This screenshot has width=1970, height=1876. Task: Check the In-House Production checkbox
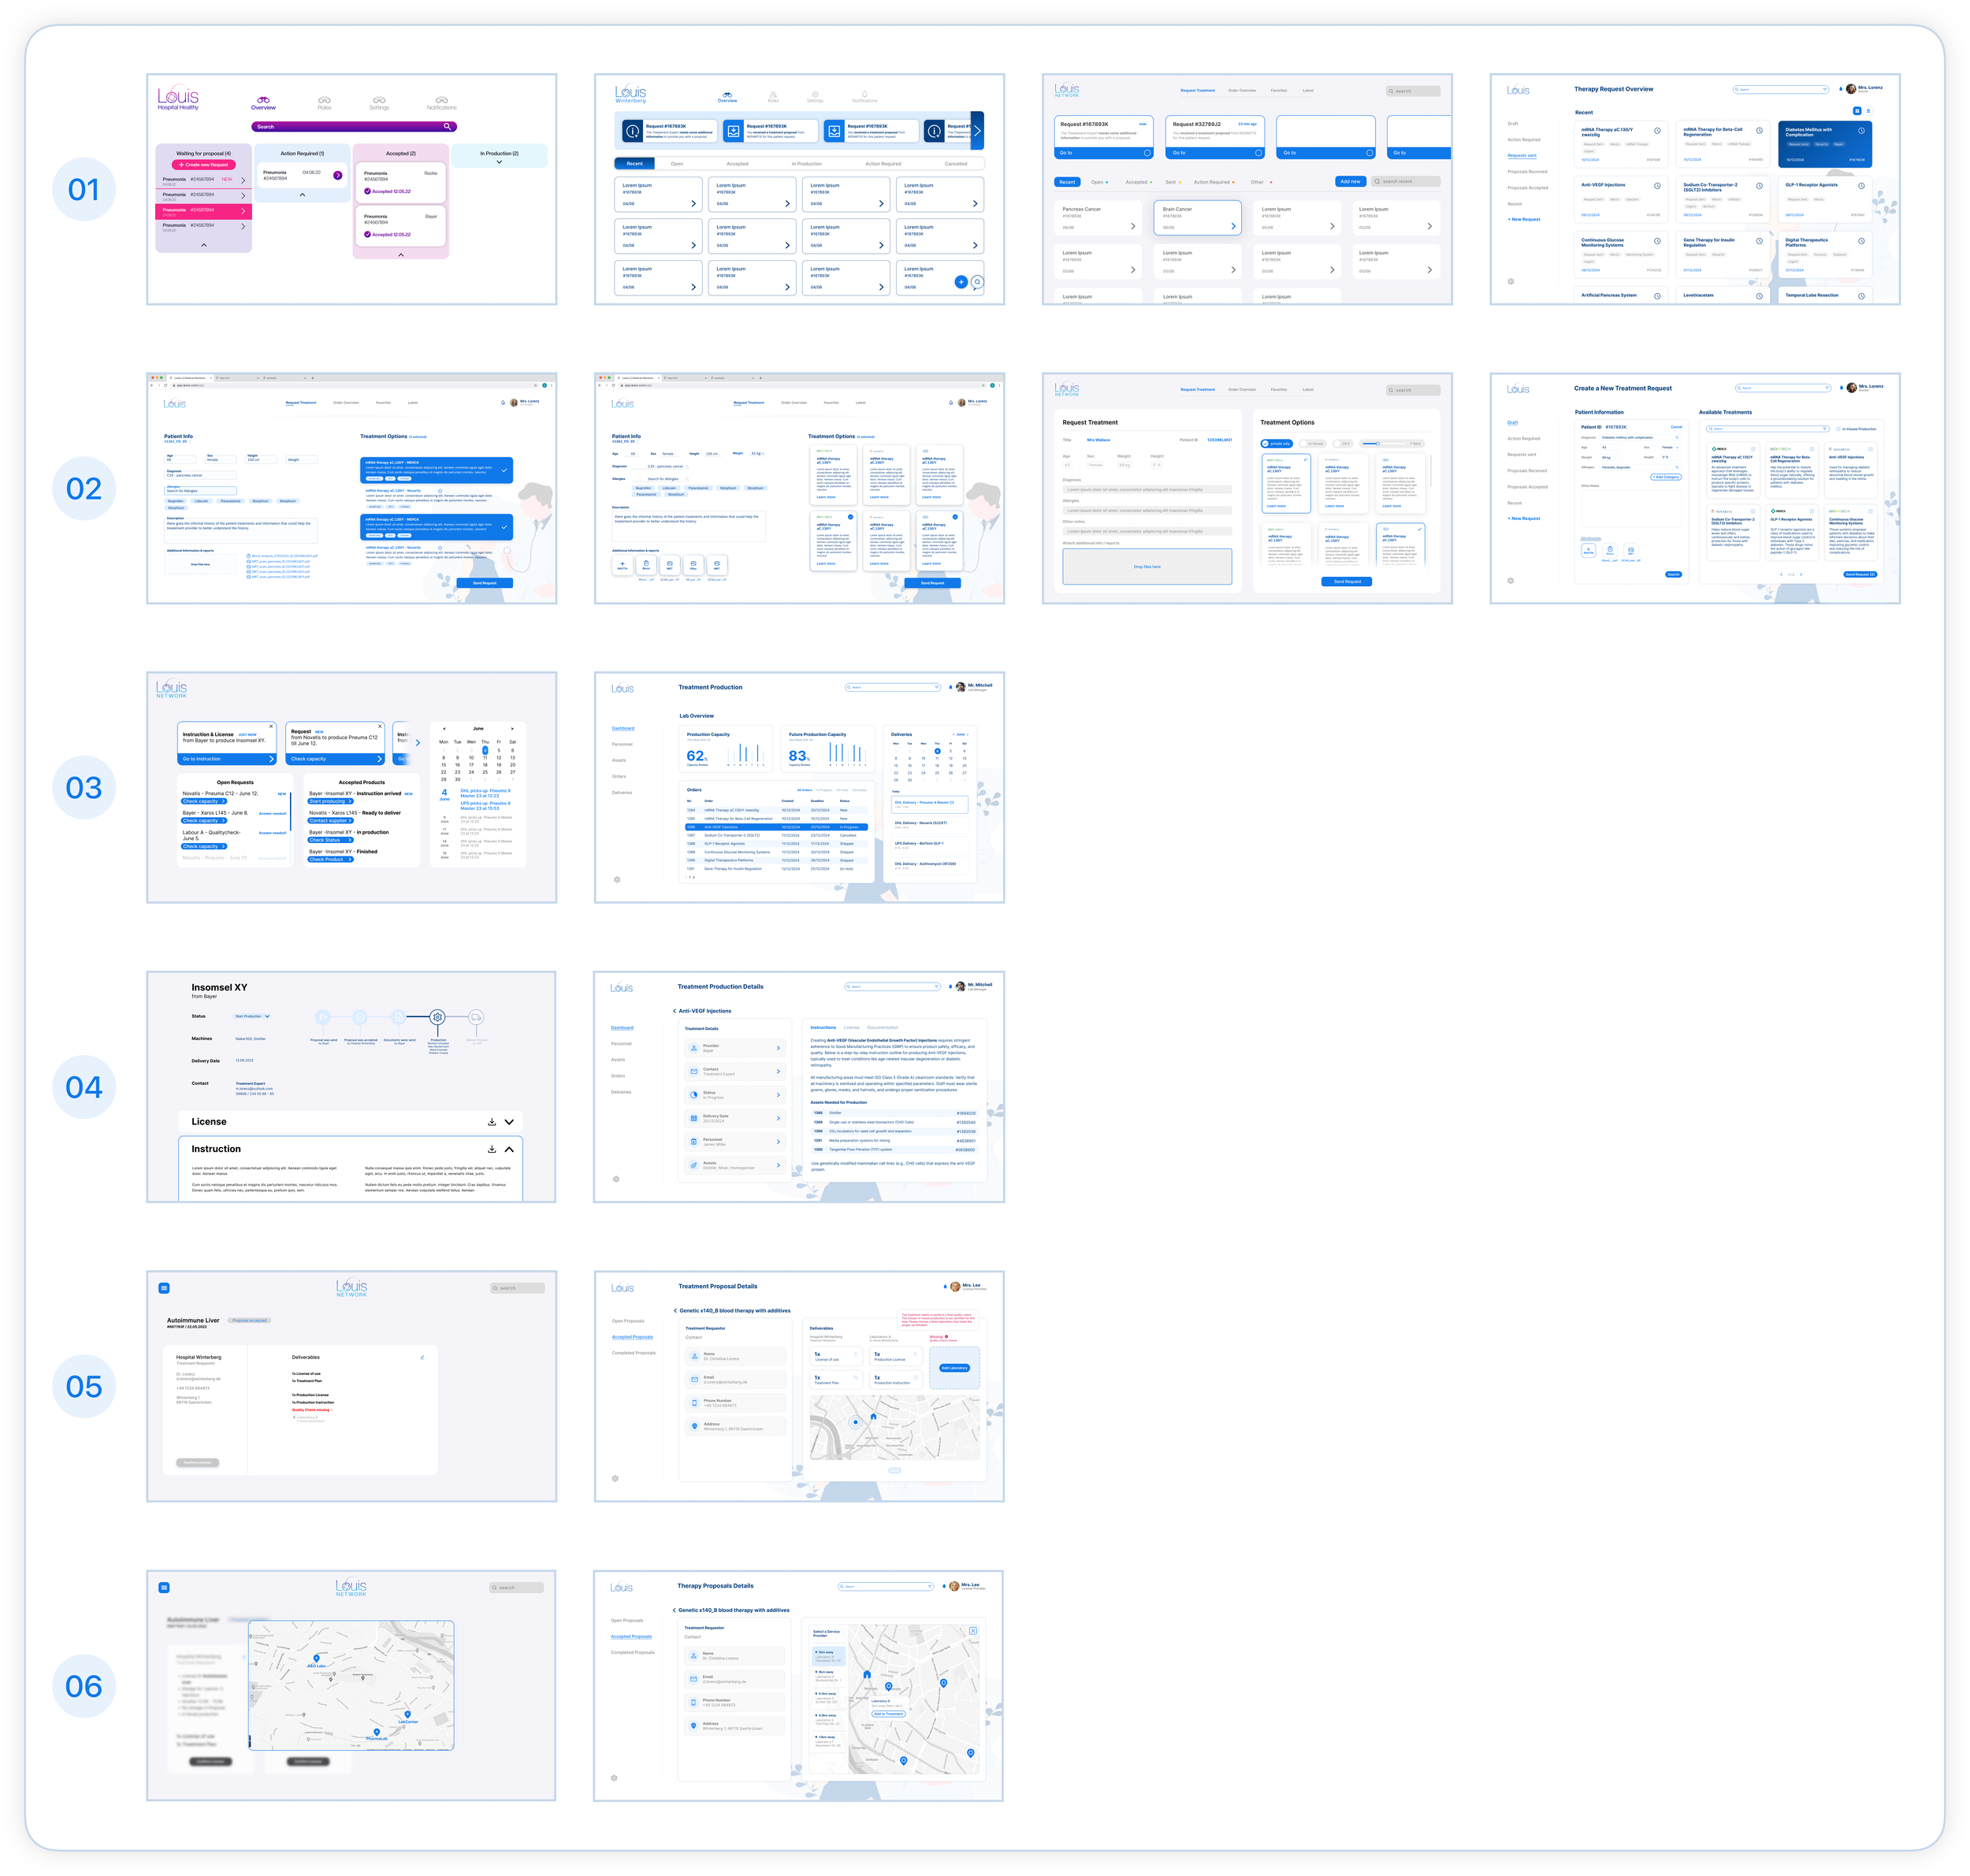tap(1839, 429)
